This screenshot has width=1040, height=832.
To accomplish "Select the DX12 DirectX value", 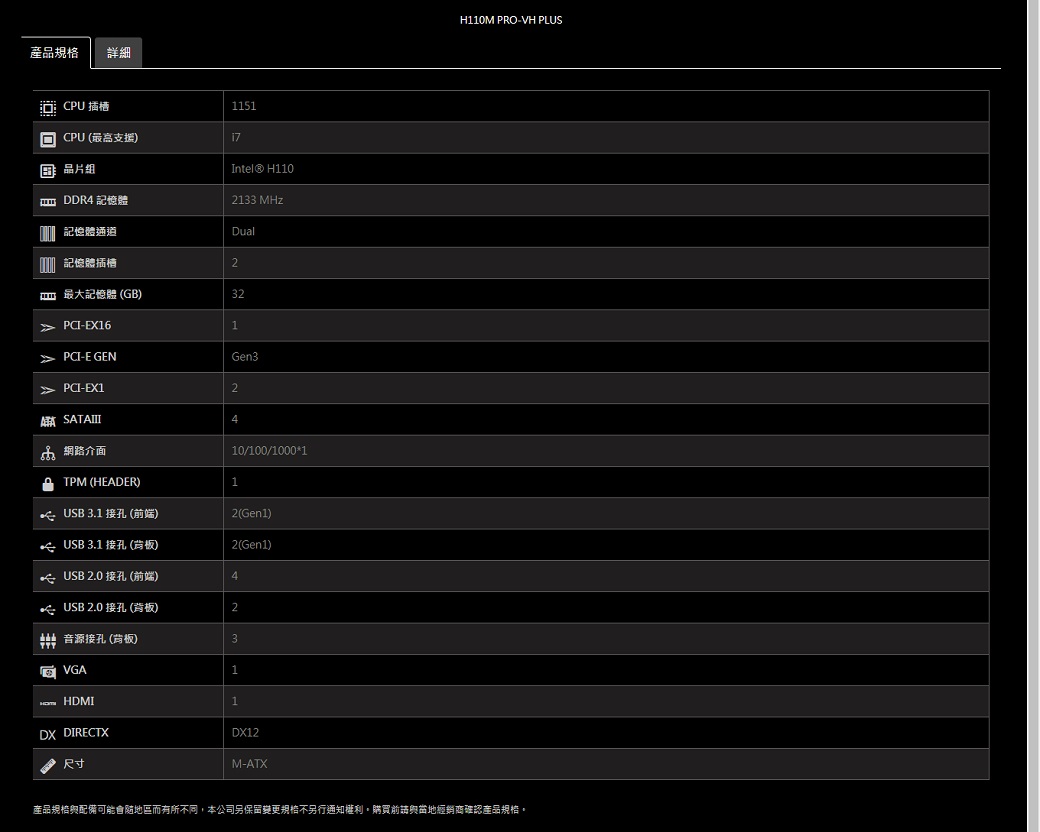I will point(245,732).
